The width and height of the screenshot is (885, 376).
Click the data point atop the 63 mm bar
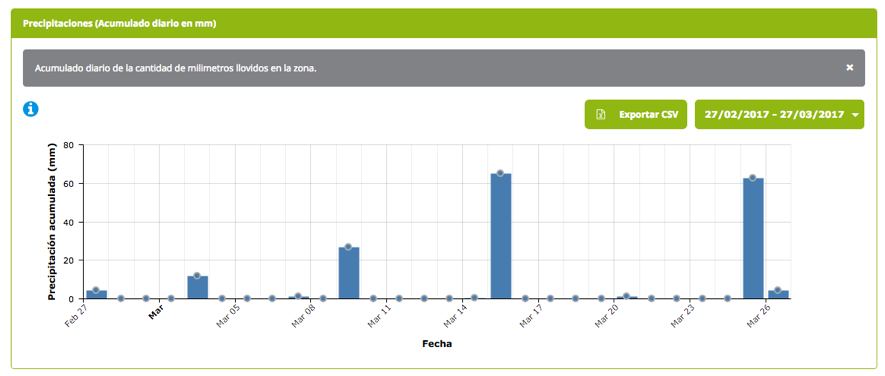tap(752, 178)
